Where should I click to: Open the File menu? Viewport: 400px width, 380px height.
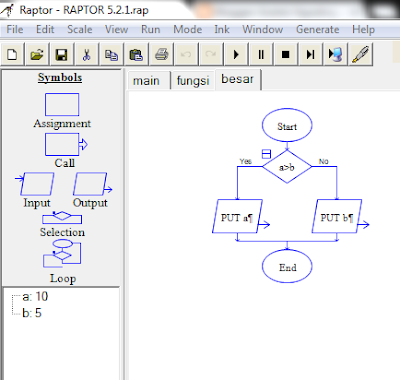point(15,29)
